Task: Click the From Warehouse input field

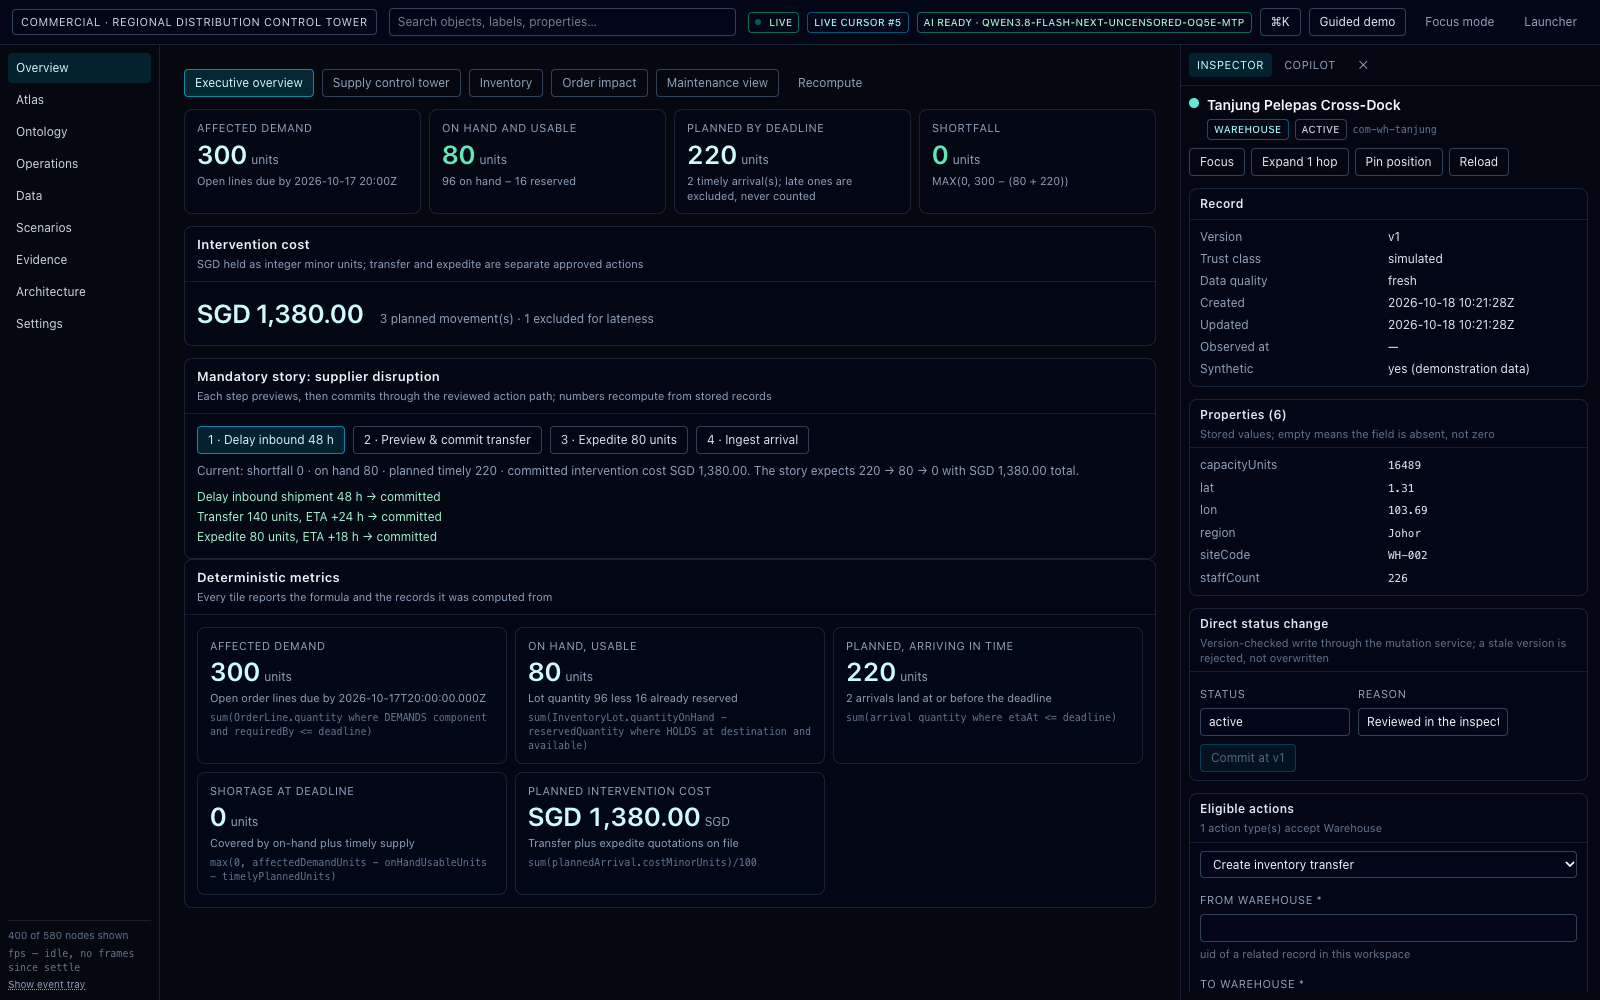Action: 1388,928
